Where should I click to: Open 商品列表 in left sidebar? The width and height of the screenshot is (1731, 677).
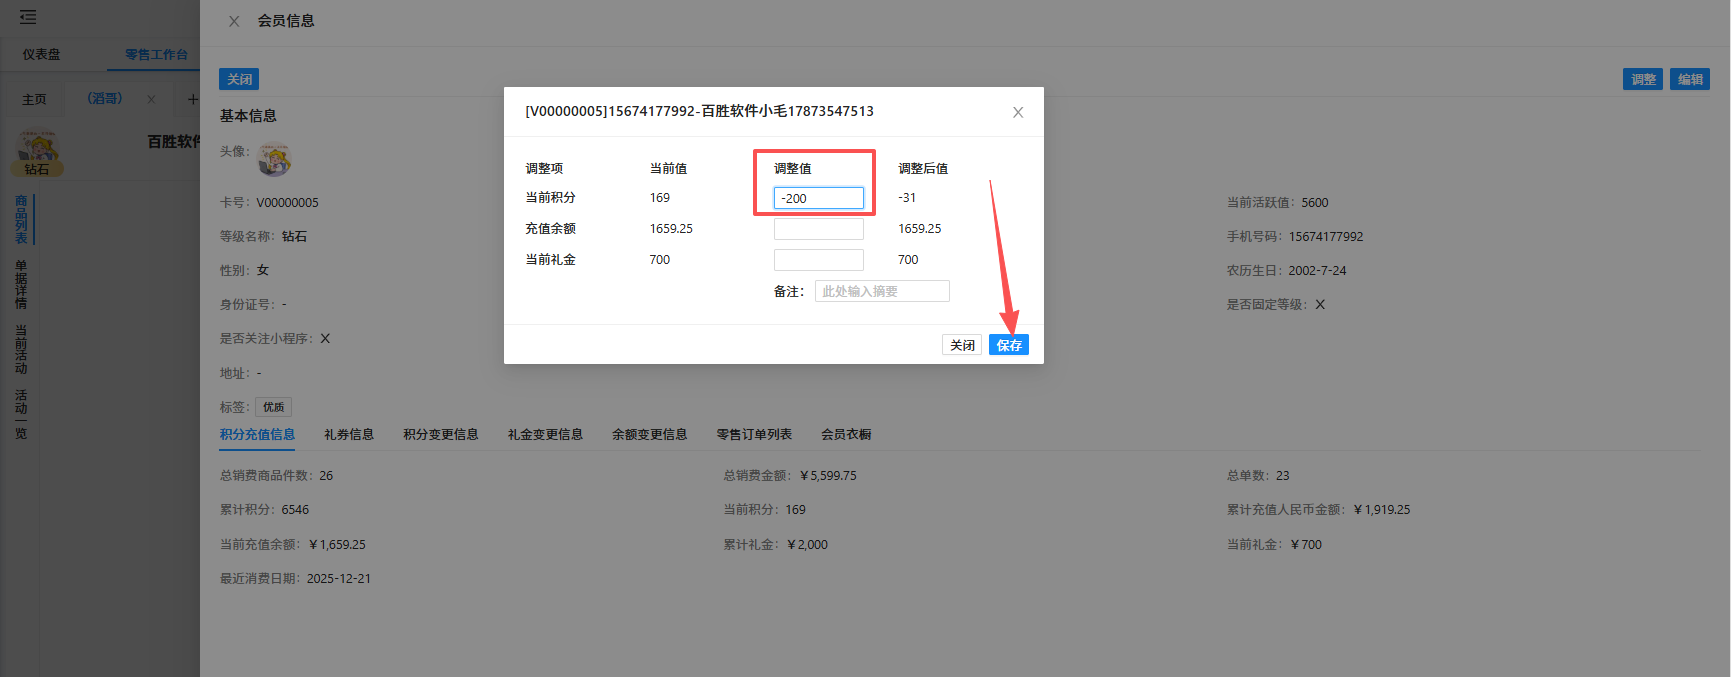point(21,220)
